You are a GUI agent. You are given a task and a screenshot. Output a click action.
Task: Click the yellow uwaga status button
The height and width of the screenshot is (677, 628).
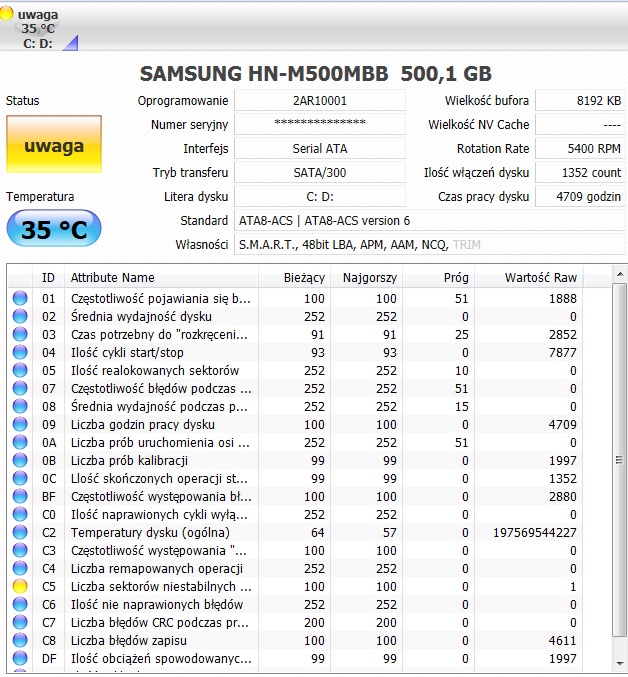point(54,144)
